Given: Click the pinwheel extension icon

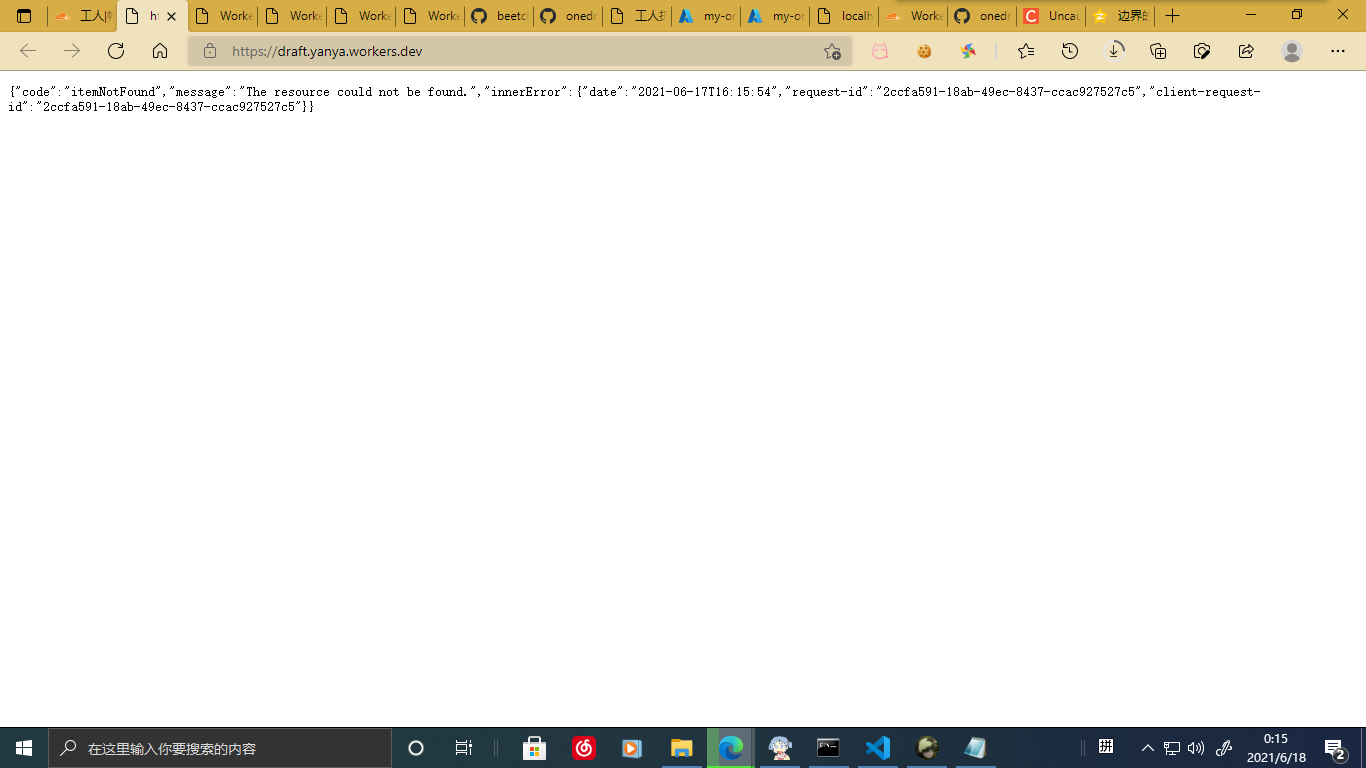Looking at the screenshot, I should pyautogui.click(x=968, y=51).
